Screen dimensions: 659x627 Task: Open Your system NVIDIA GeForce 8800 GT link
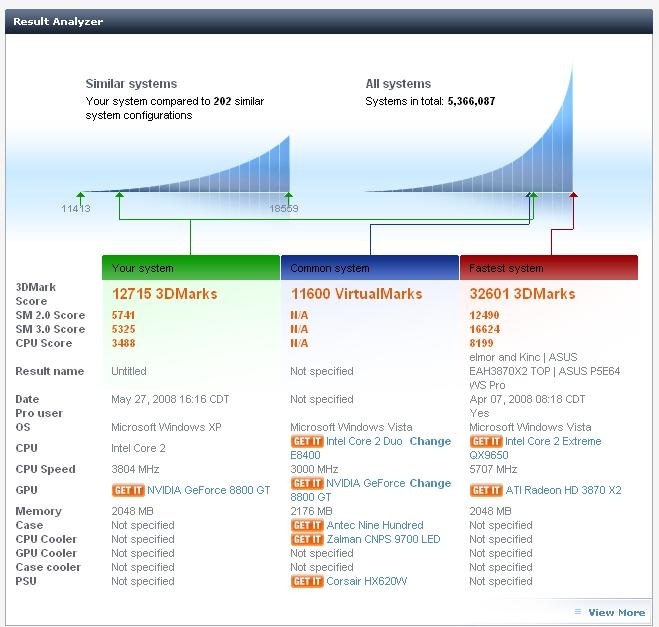pos(208,490)
